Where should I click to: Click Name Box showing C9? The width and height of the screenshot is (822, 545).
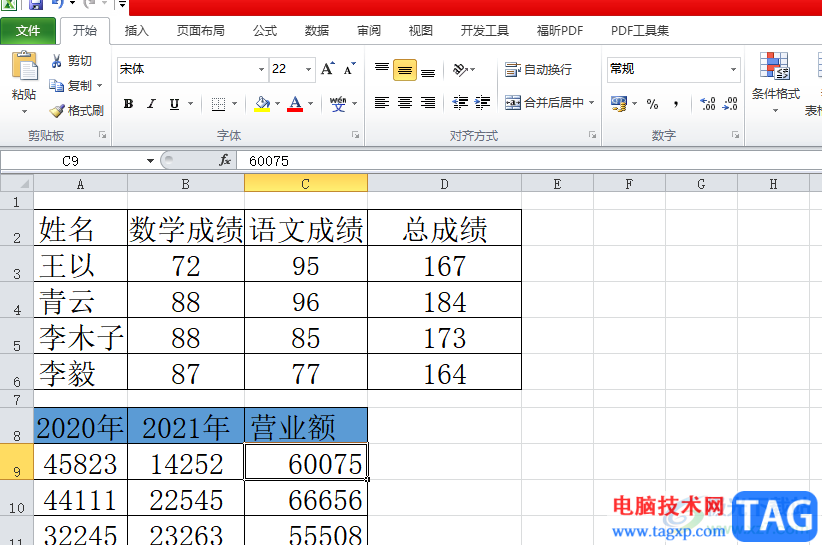click(71, 161)
